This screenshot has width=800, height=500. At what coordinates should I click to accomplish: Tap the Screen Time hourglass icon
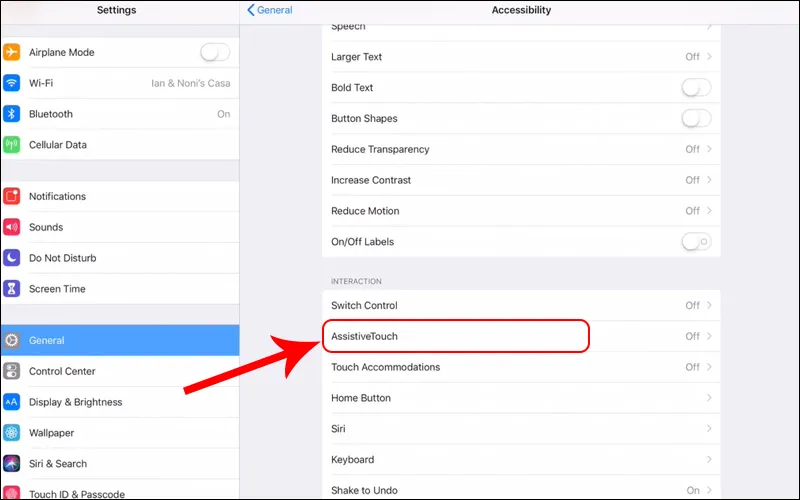(x=11, y=289)
